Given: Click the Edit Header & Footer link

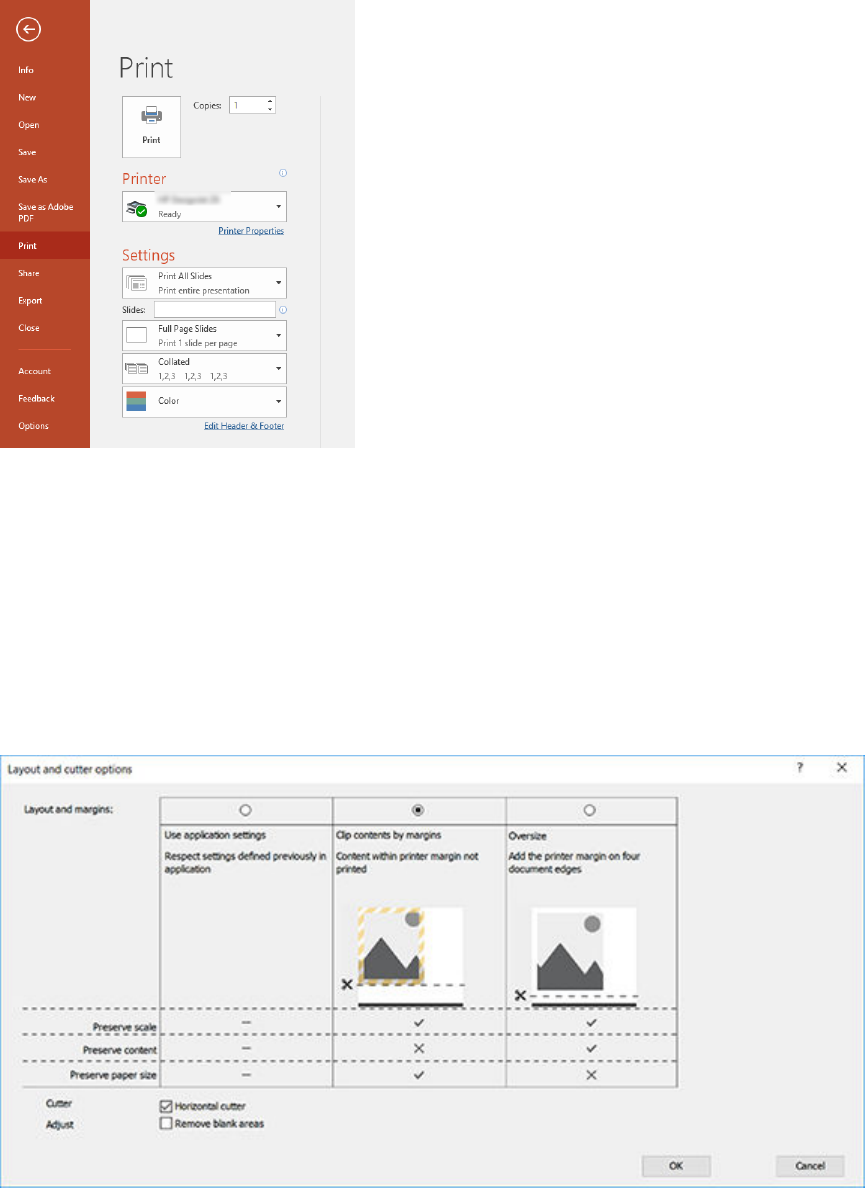Looking at the screenshot, I should pyautogui.click(x=244, y=426).
